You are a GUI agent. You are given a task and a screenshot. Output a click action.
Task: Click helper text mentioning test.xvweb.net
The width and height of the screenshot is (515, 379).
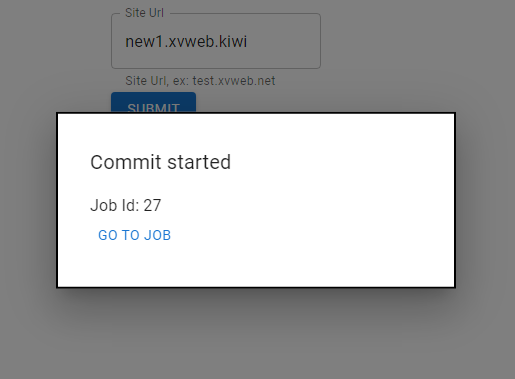200,81
